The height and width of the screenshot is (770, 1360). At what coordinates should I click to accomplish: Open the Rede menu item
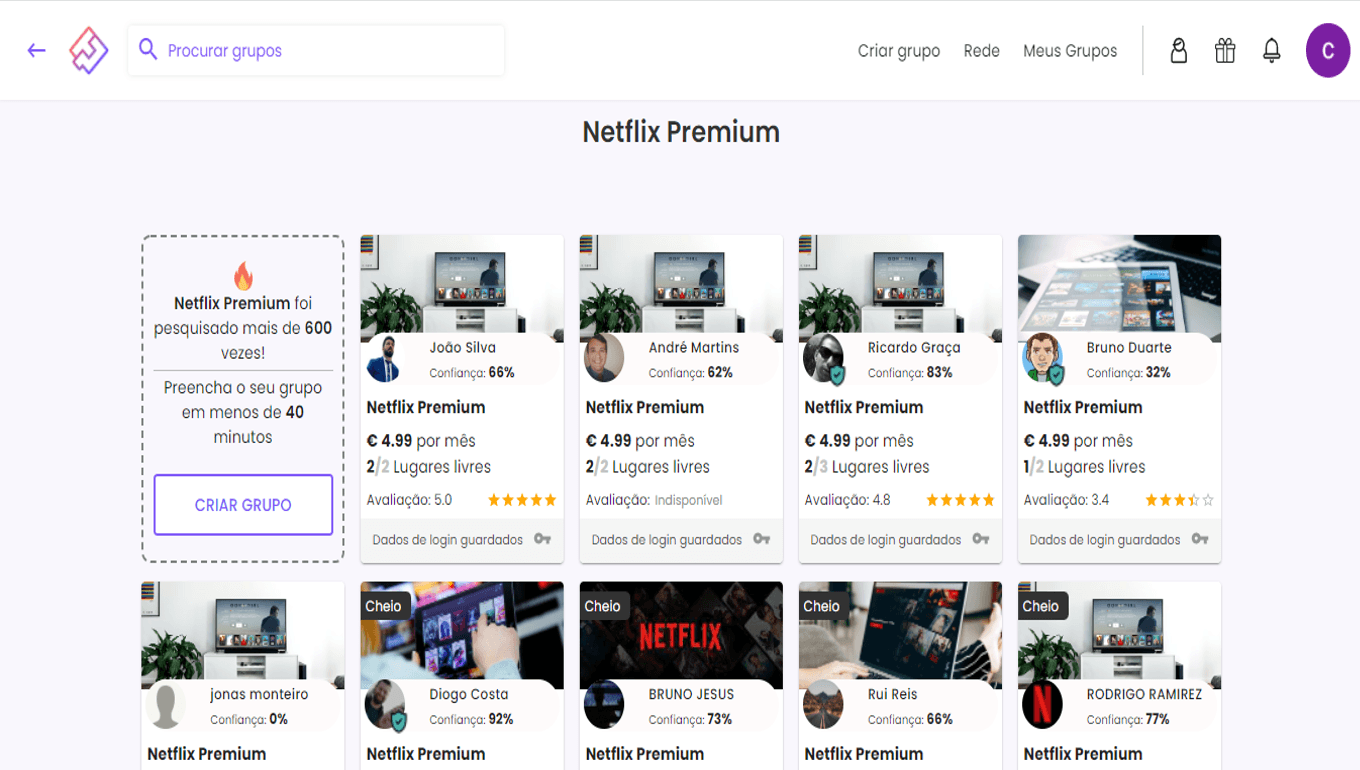pos(982,51)
